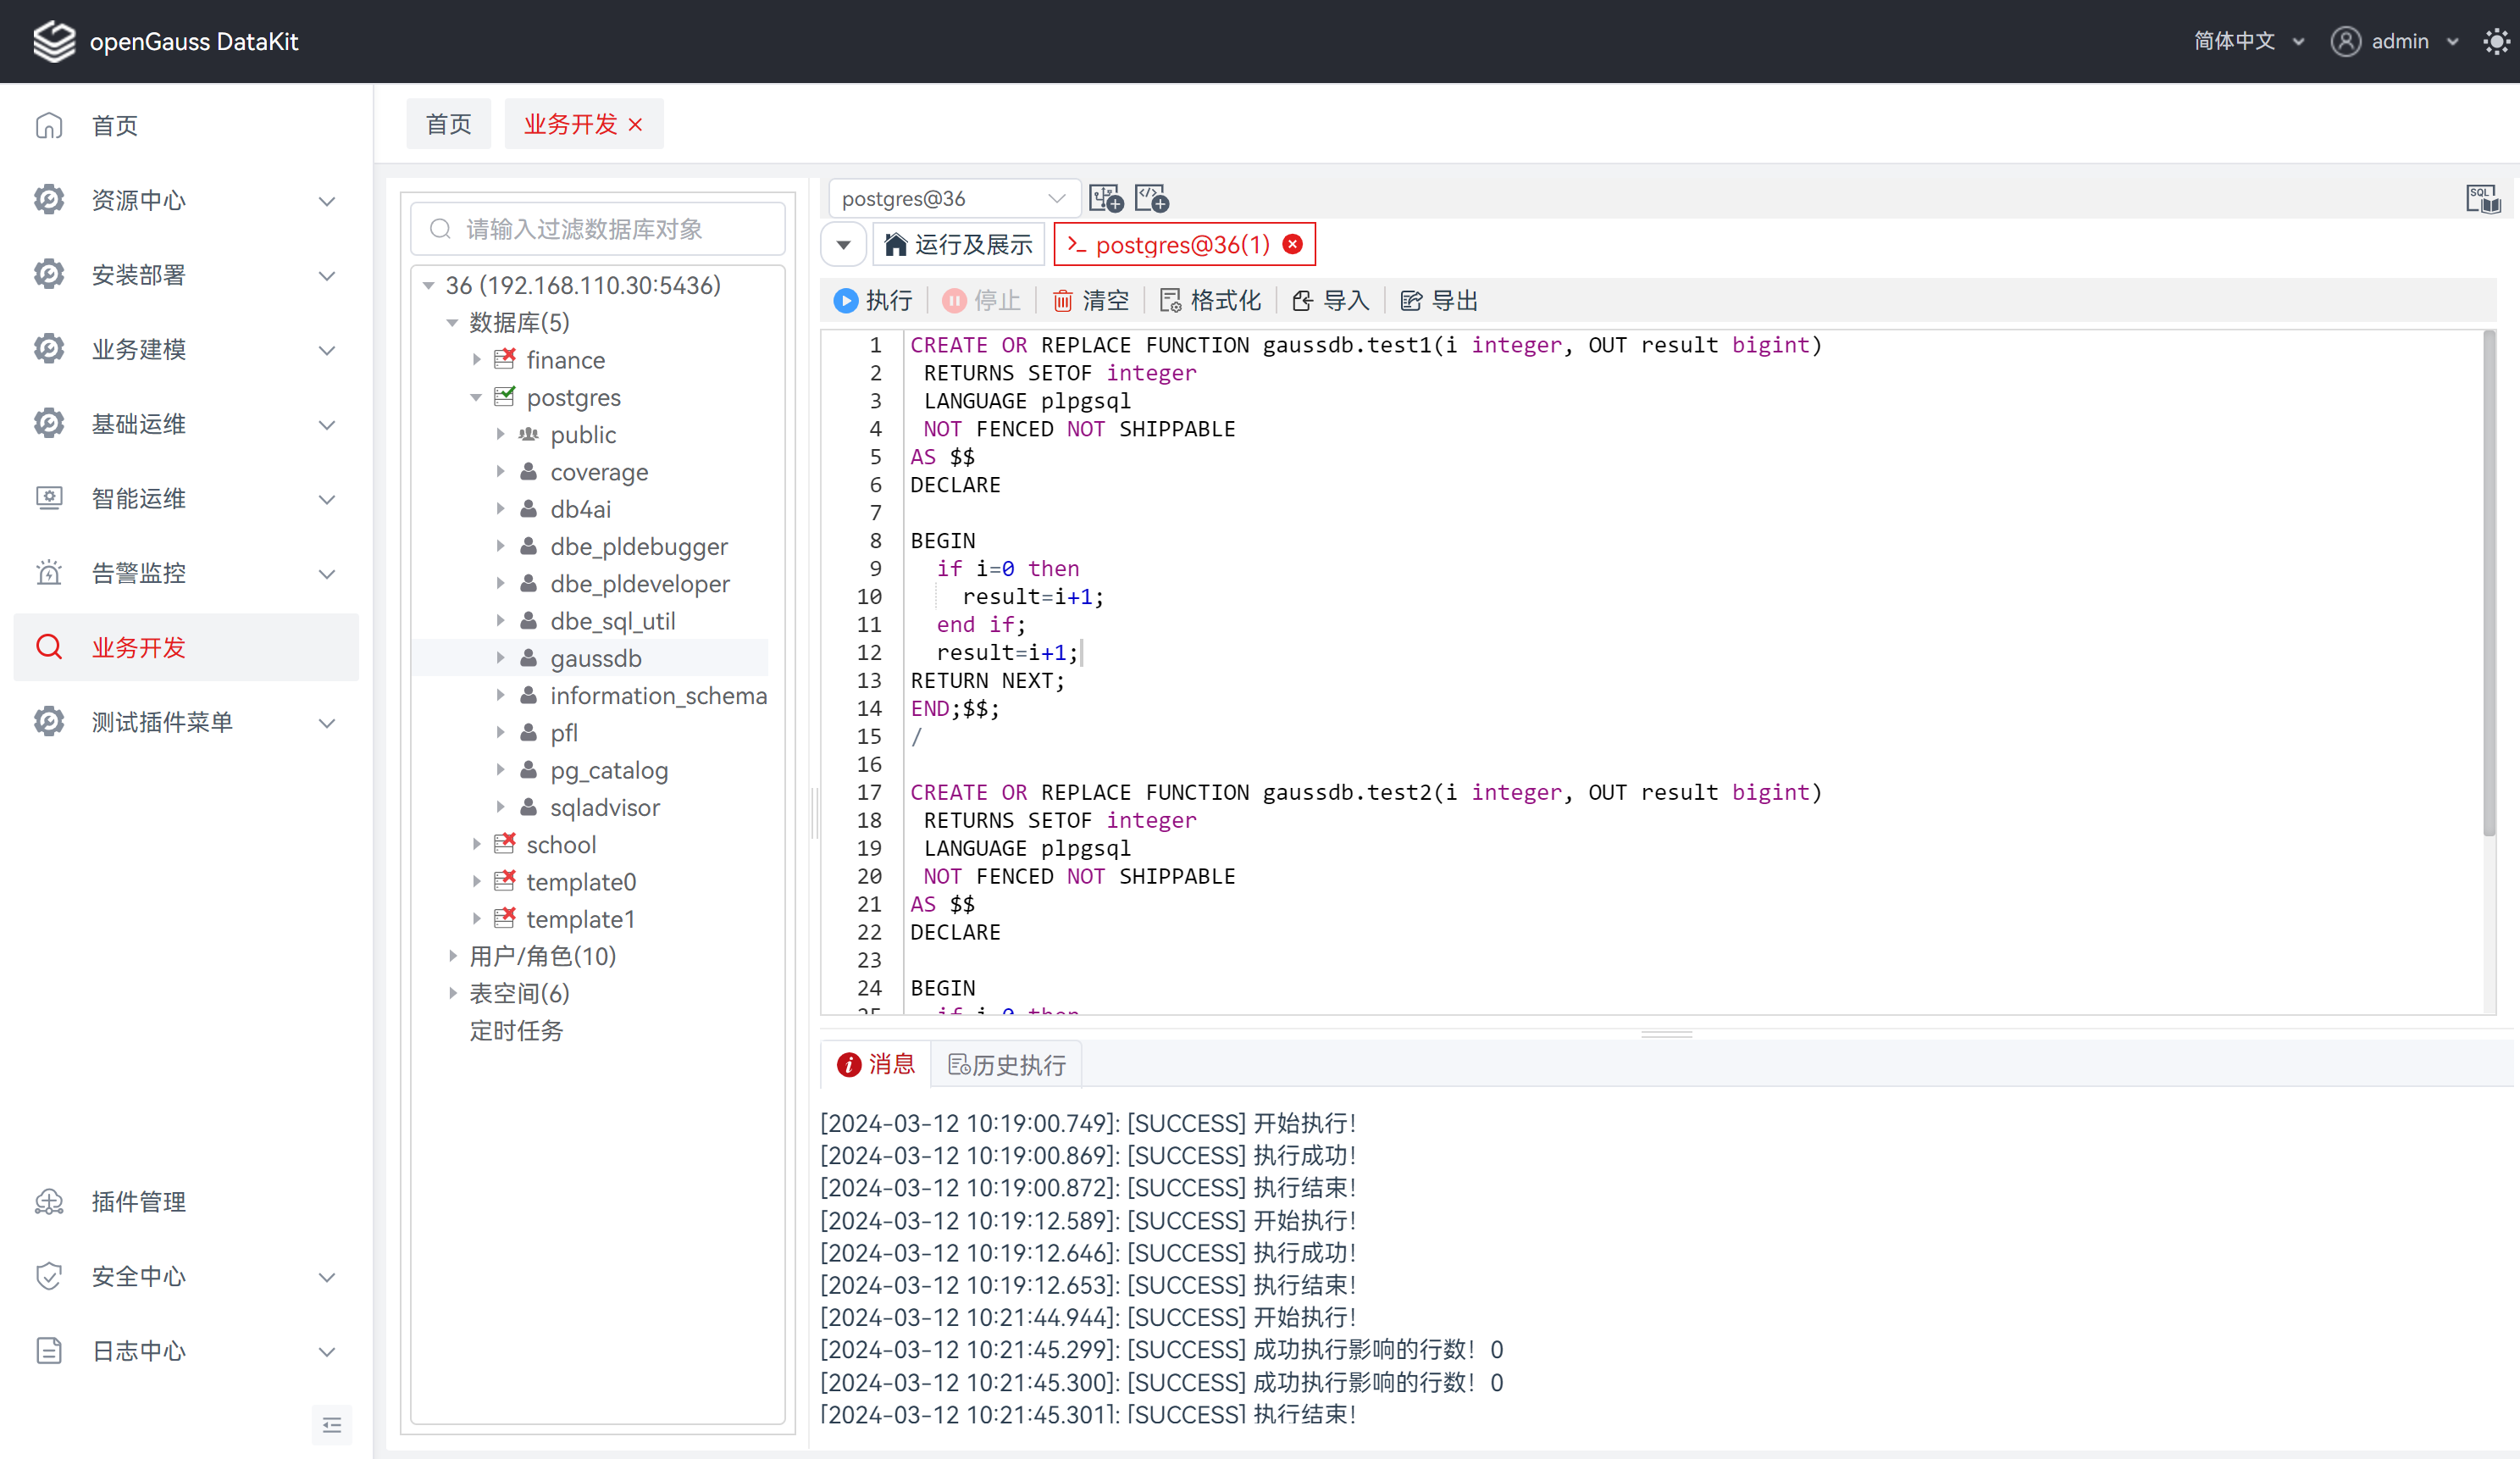This screenshot has width=2520, height=1459.
Task: Expand the 基础运维 sidebar menu
Action: tap(186, 424)
